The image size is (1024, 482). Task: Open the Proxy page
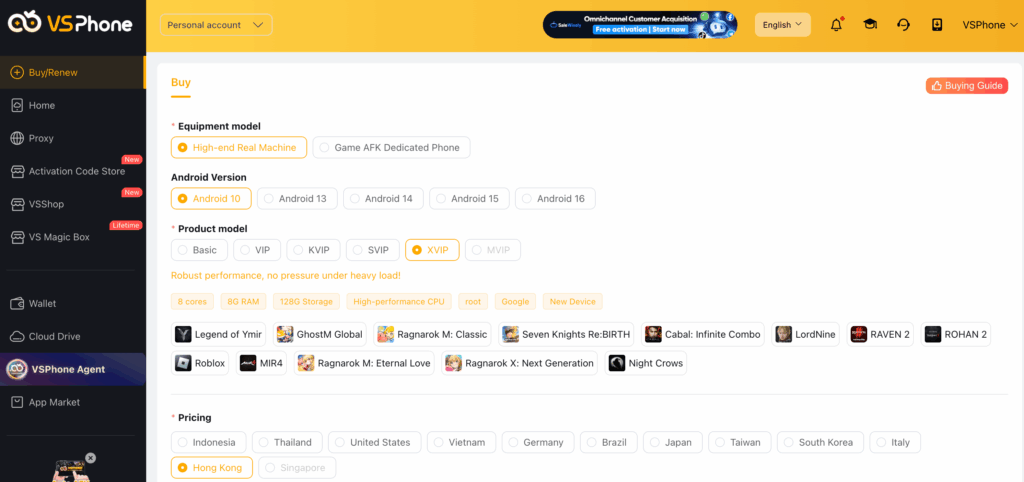pyautogui.click(x=72, y=138)
